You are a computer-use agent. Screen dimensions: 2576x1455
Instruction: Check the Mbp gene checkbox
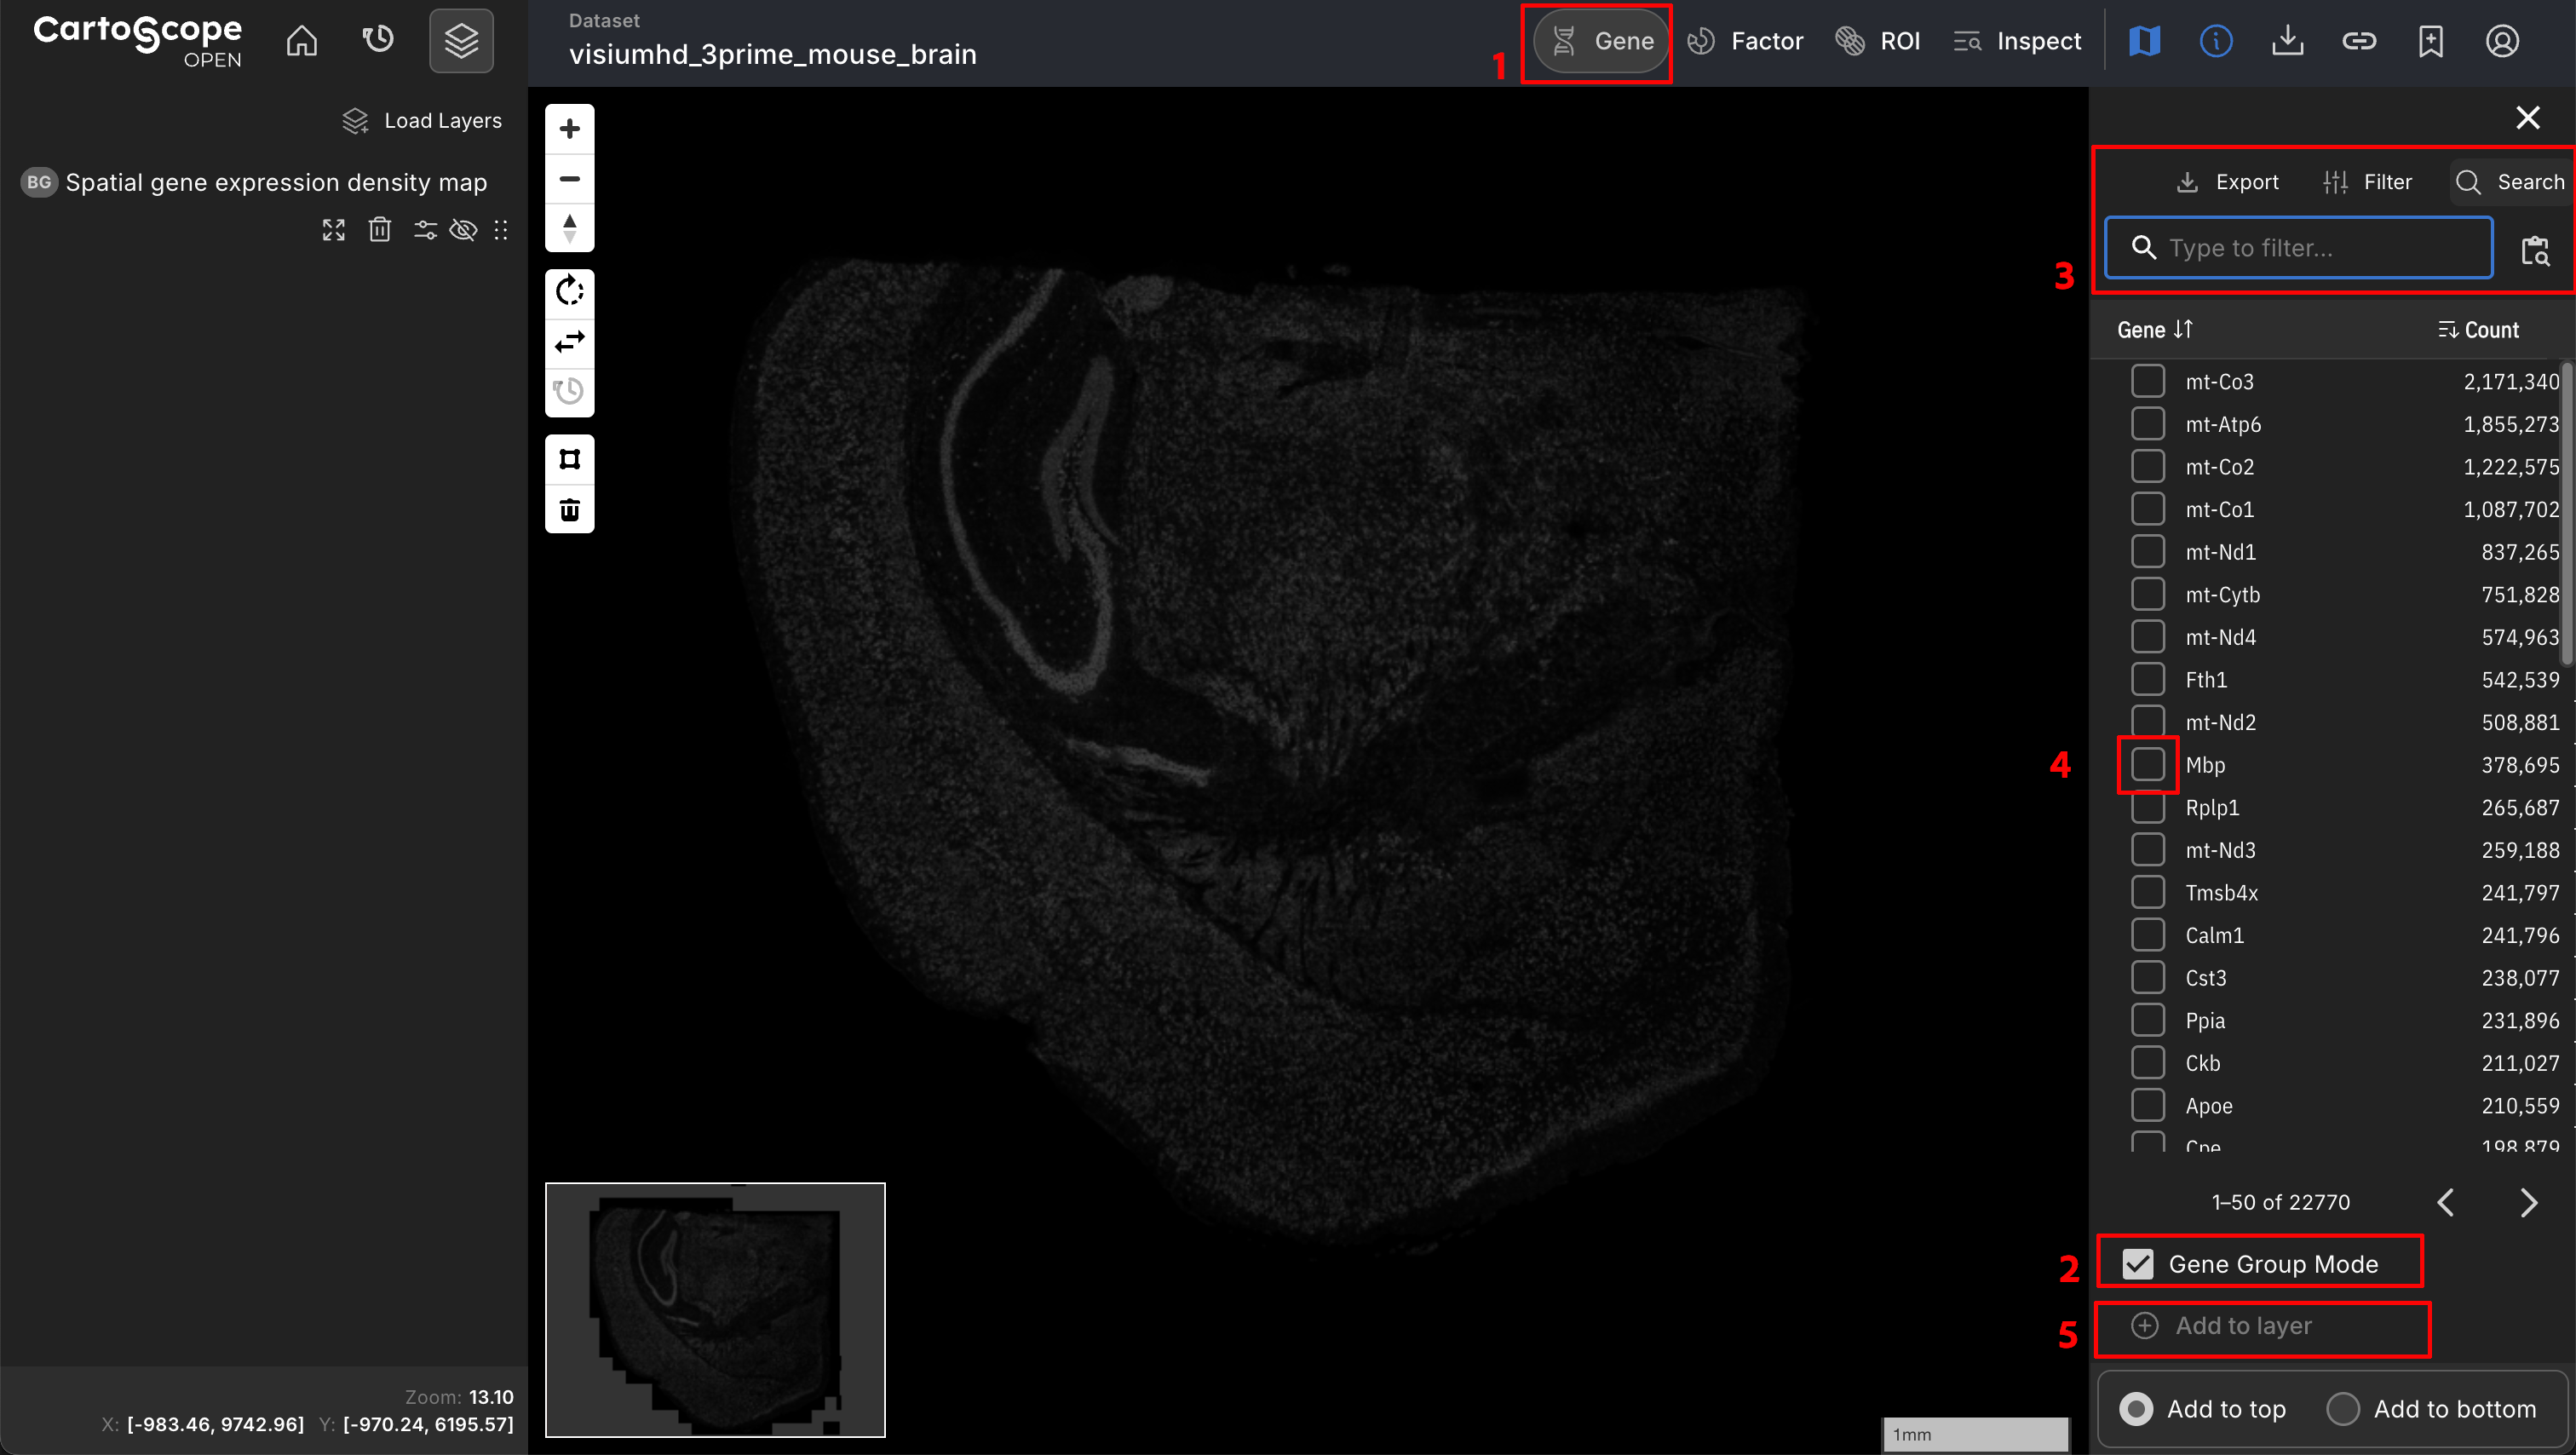click(2147, 765)
